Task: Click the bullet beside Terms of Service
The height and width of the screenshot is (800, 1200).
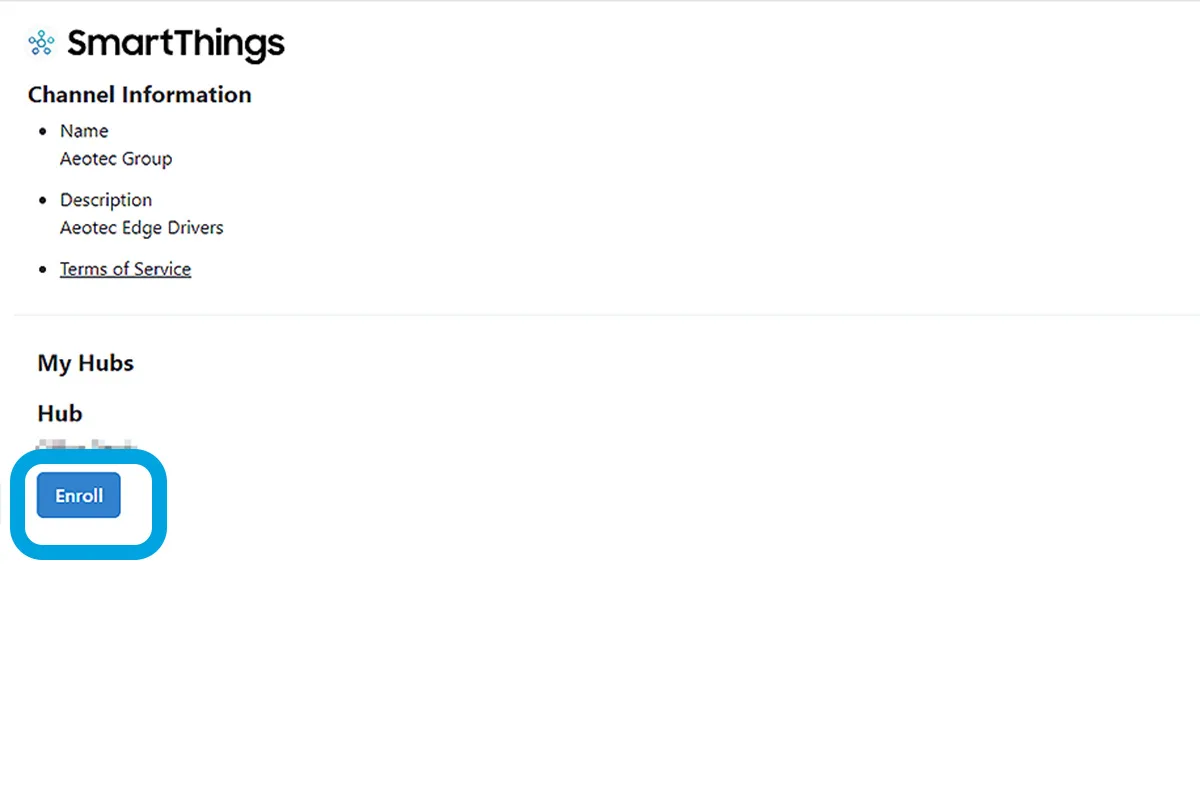Action: (x=42, y=270)
